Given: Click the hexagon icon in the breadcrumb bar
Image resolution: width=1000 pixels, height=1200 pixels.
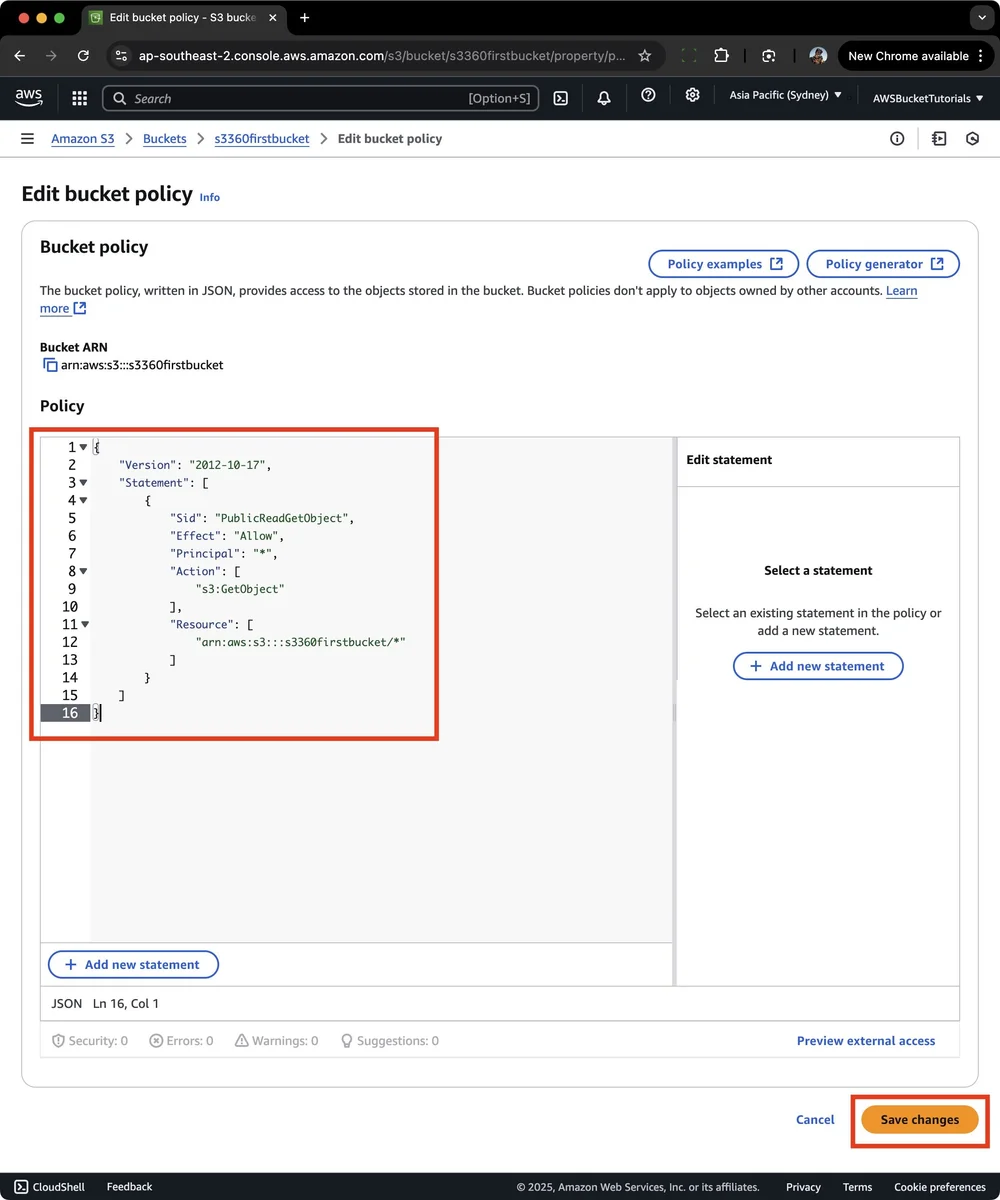Looking at the screenshot, I should (972, 139).
